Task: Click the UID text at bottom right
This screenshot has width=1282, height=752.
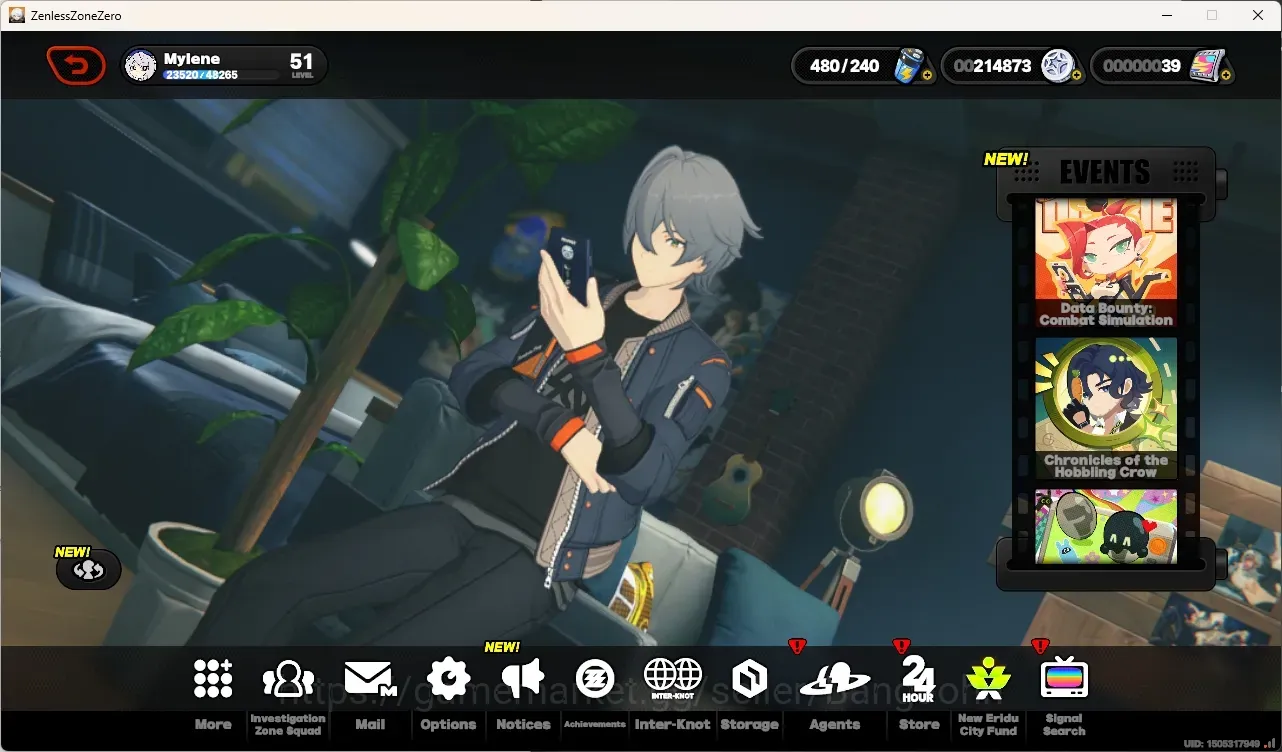Action: [x=1222, y=744]
